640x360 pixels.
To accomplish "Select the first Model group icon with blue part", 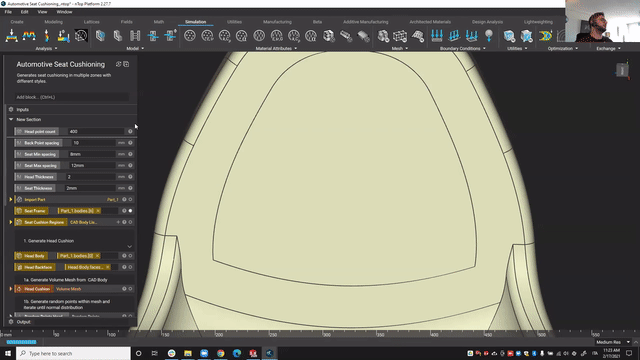I will [100, 36].
